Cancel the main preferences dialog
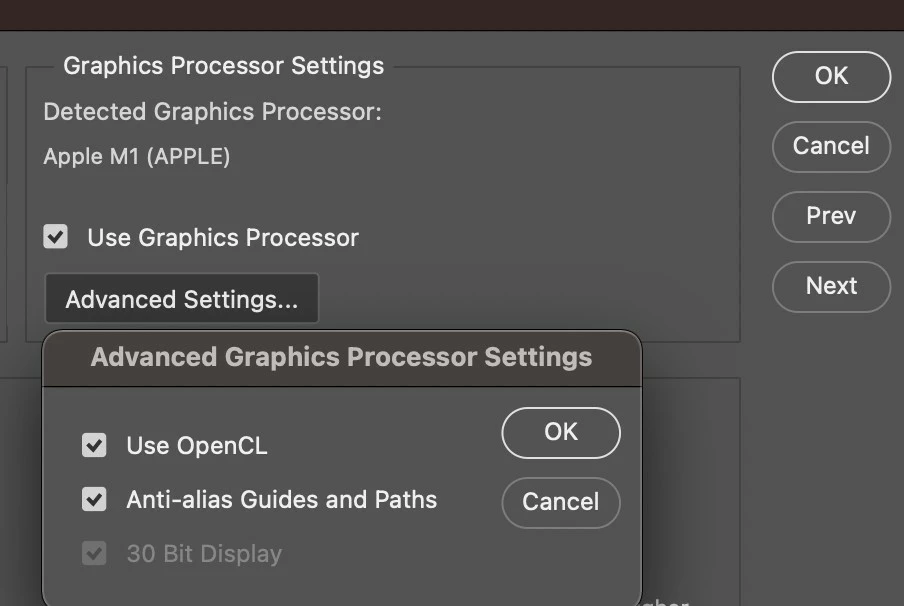 tap(831, 146)
